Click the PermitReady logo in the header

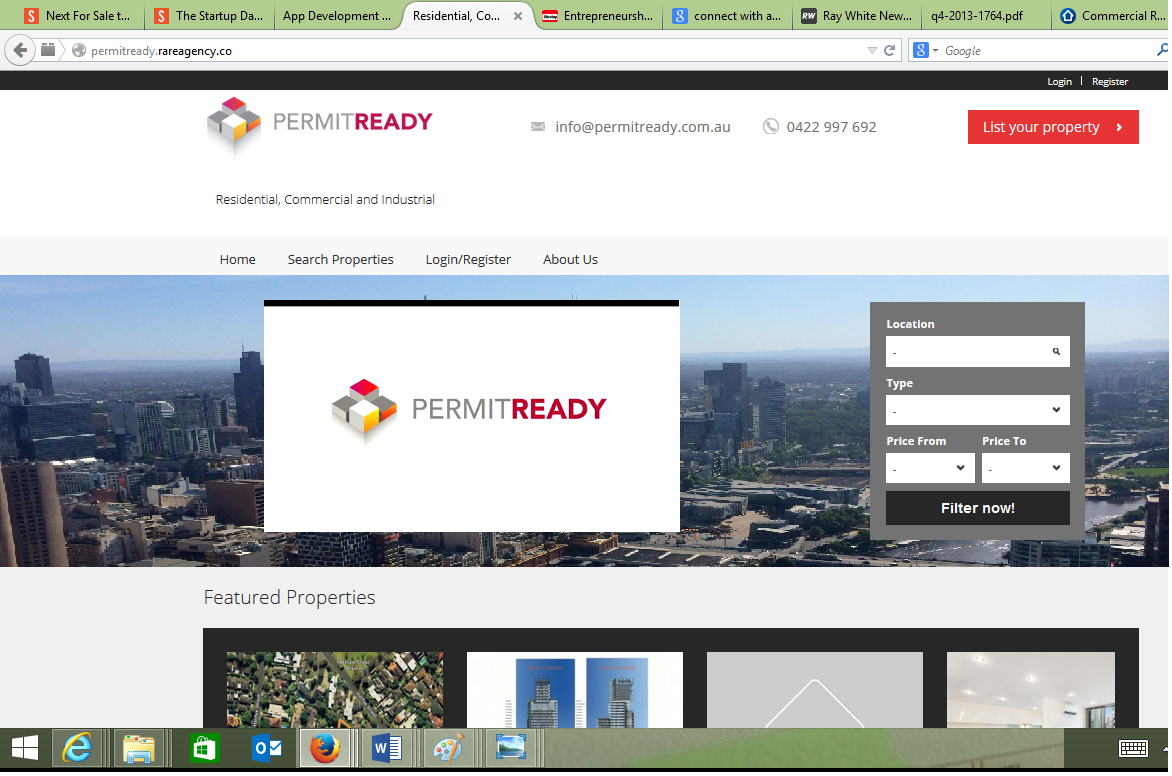[x=320, y=124]
